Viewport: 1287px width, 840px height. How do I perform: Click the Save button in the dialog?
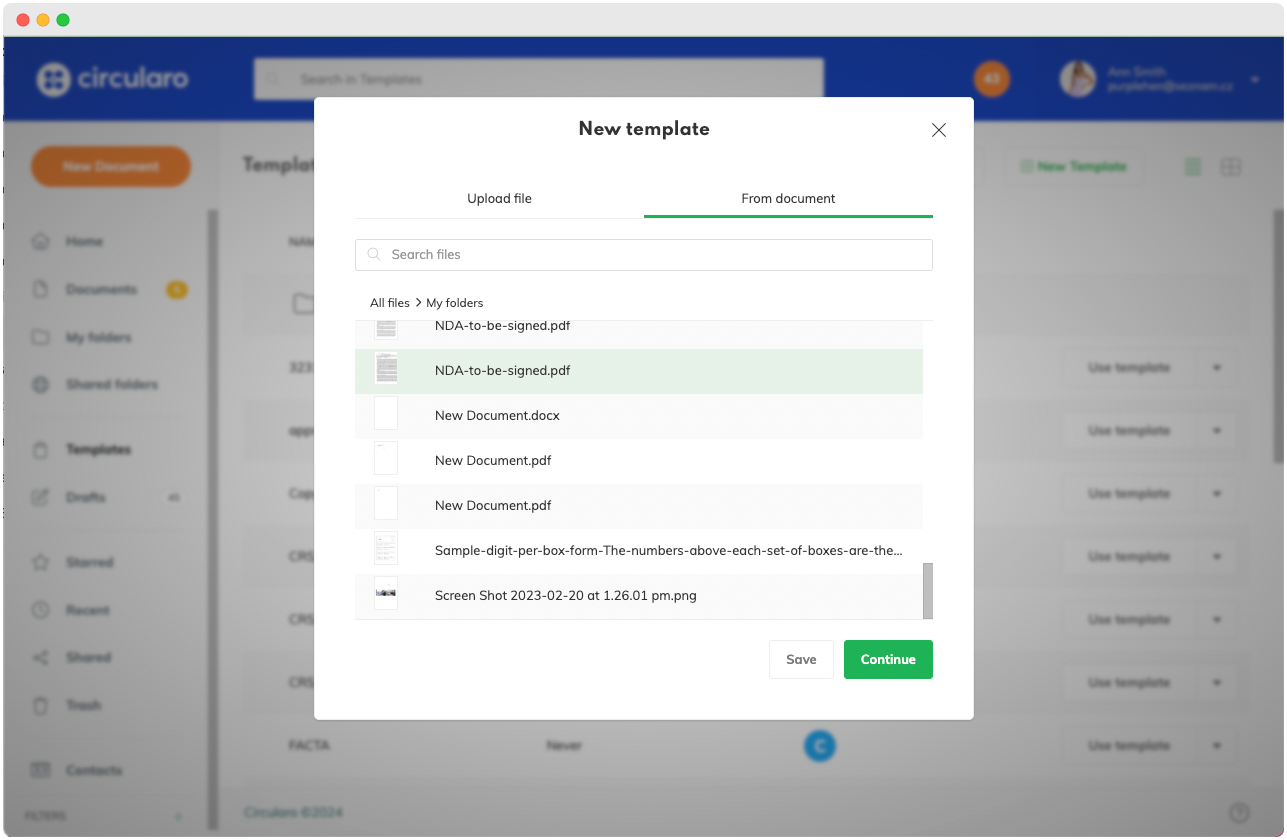point(801,660)
